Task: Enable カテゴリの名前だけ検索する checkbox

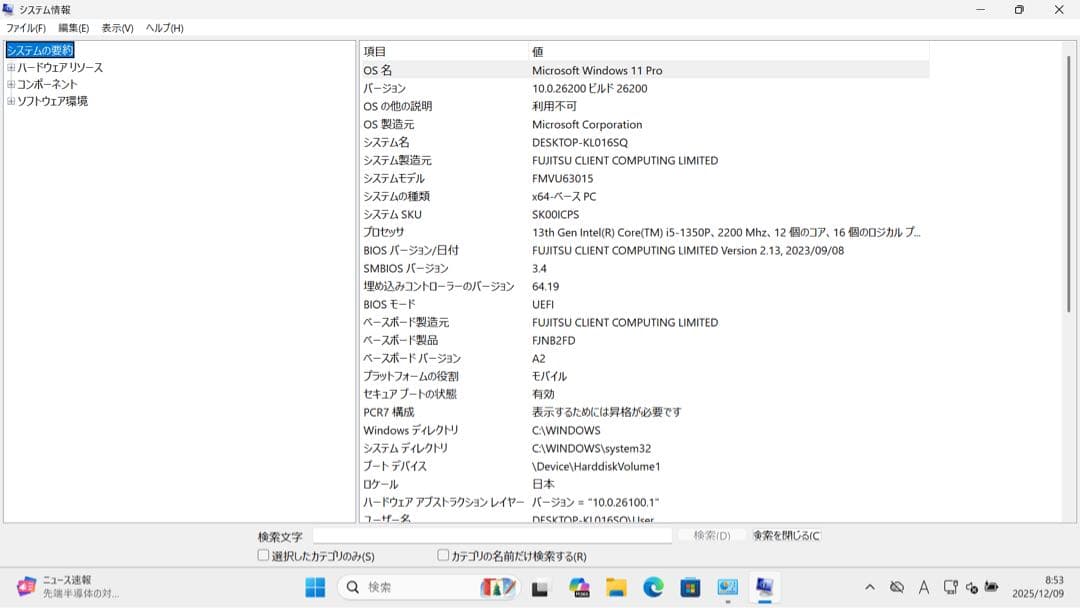Action: click(440, 553)
